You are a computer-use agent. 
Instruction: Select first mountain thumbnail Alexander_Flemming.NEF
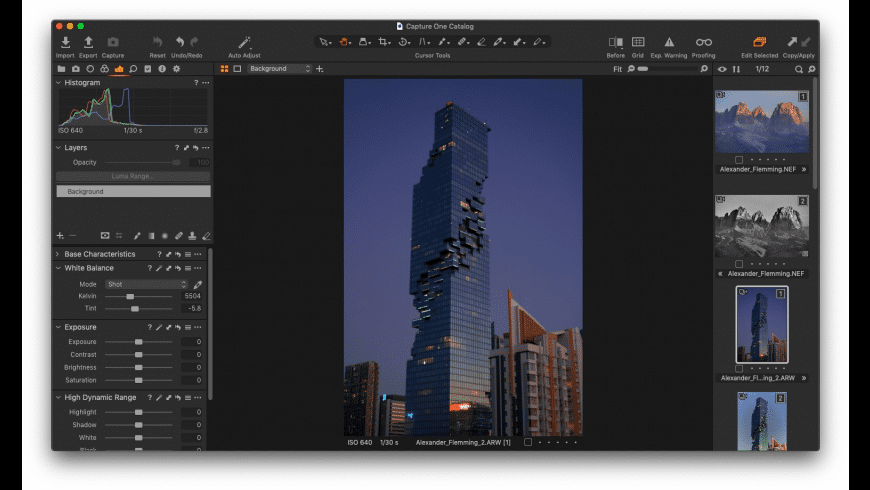762,122
